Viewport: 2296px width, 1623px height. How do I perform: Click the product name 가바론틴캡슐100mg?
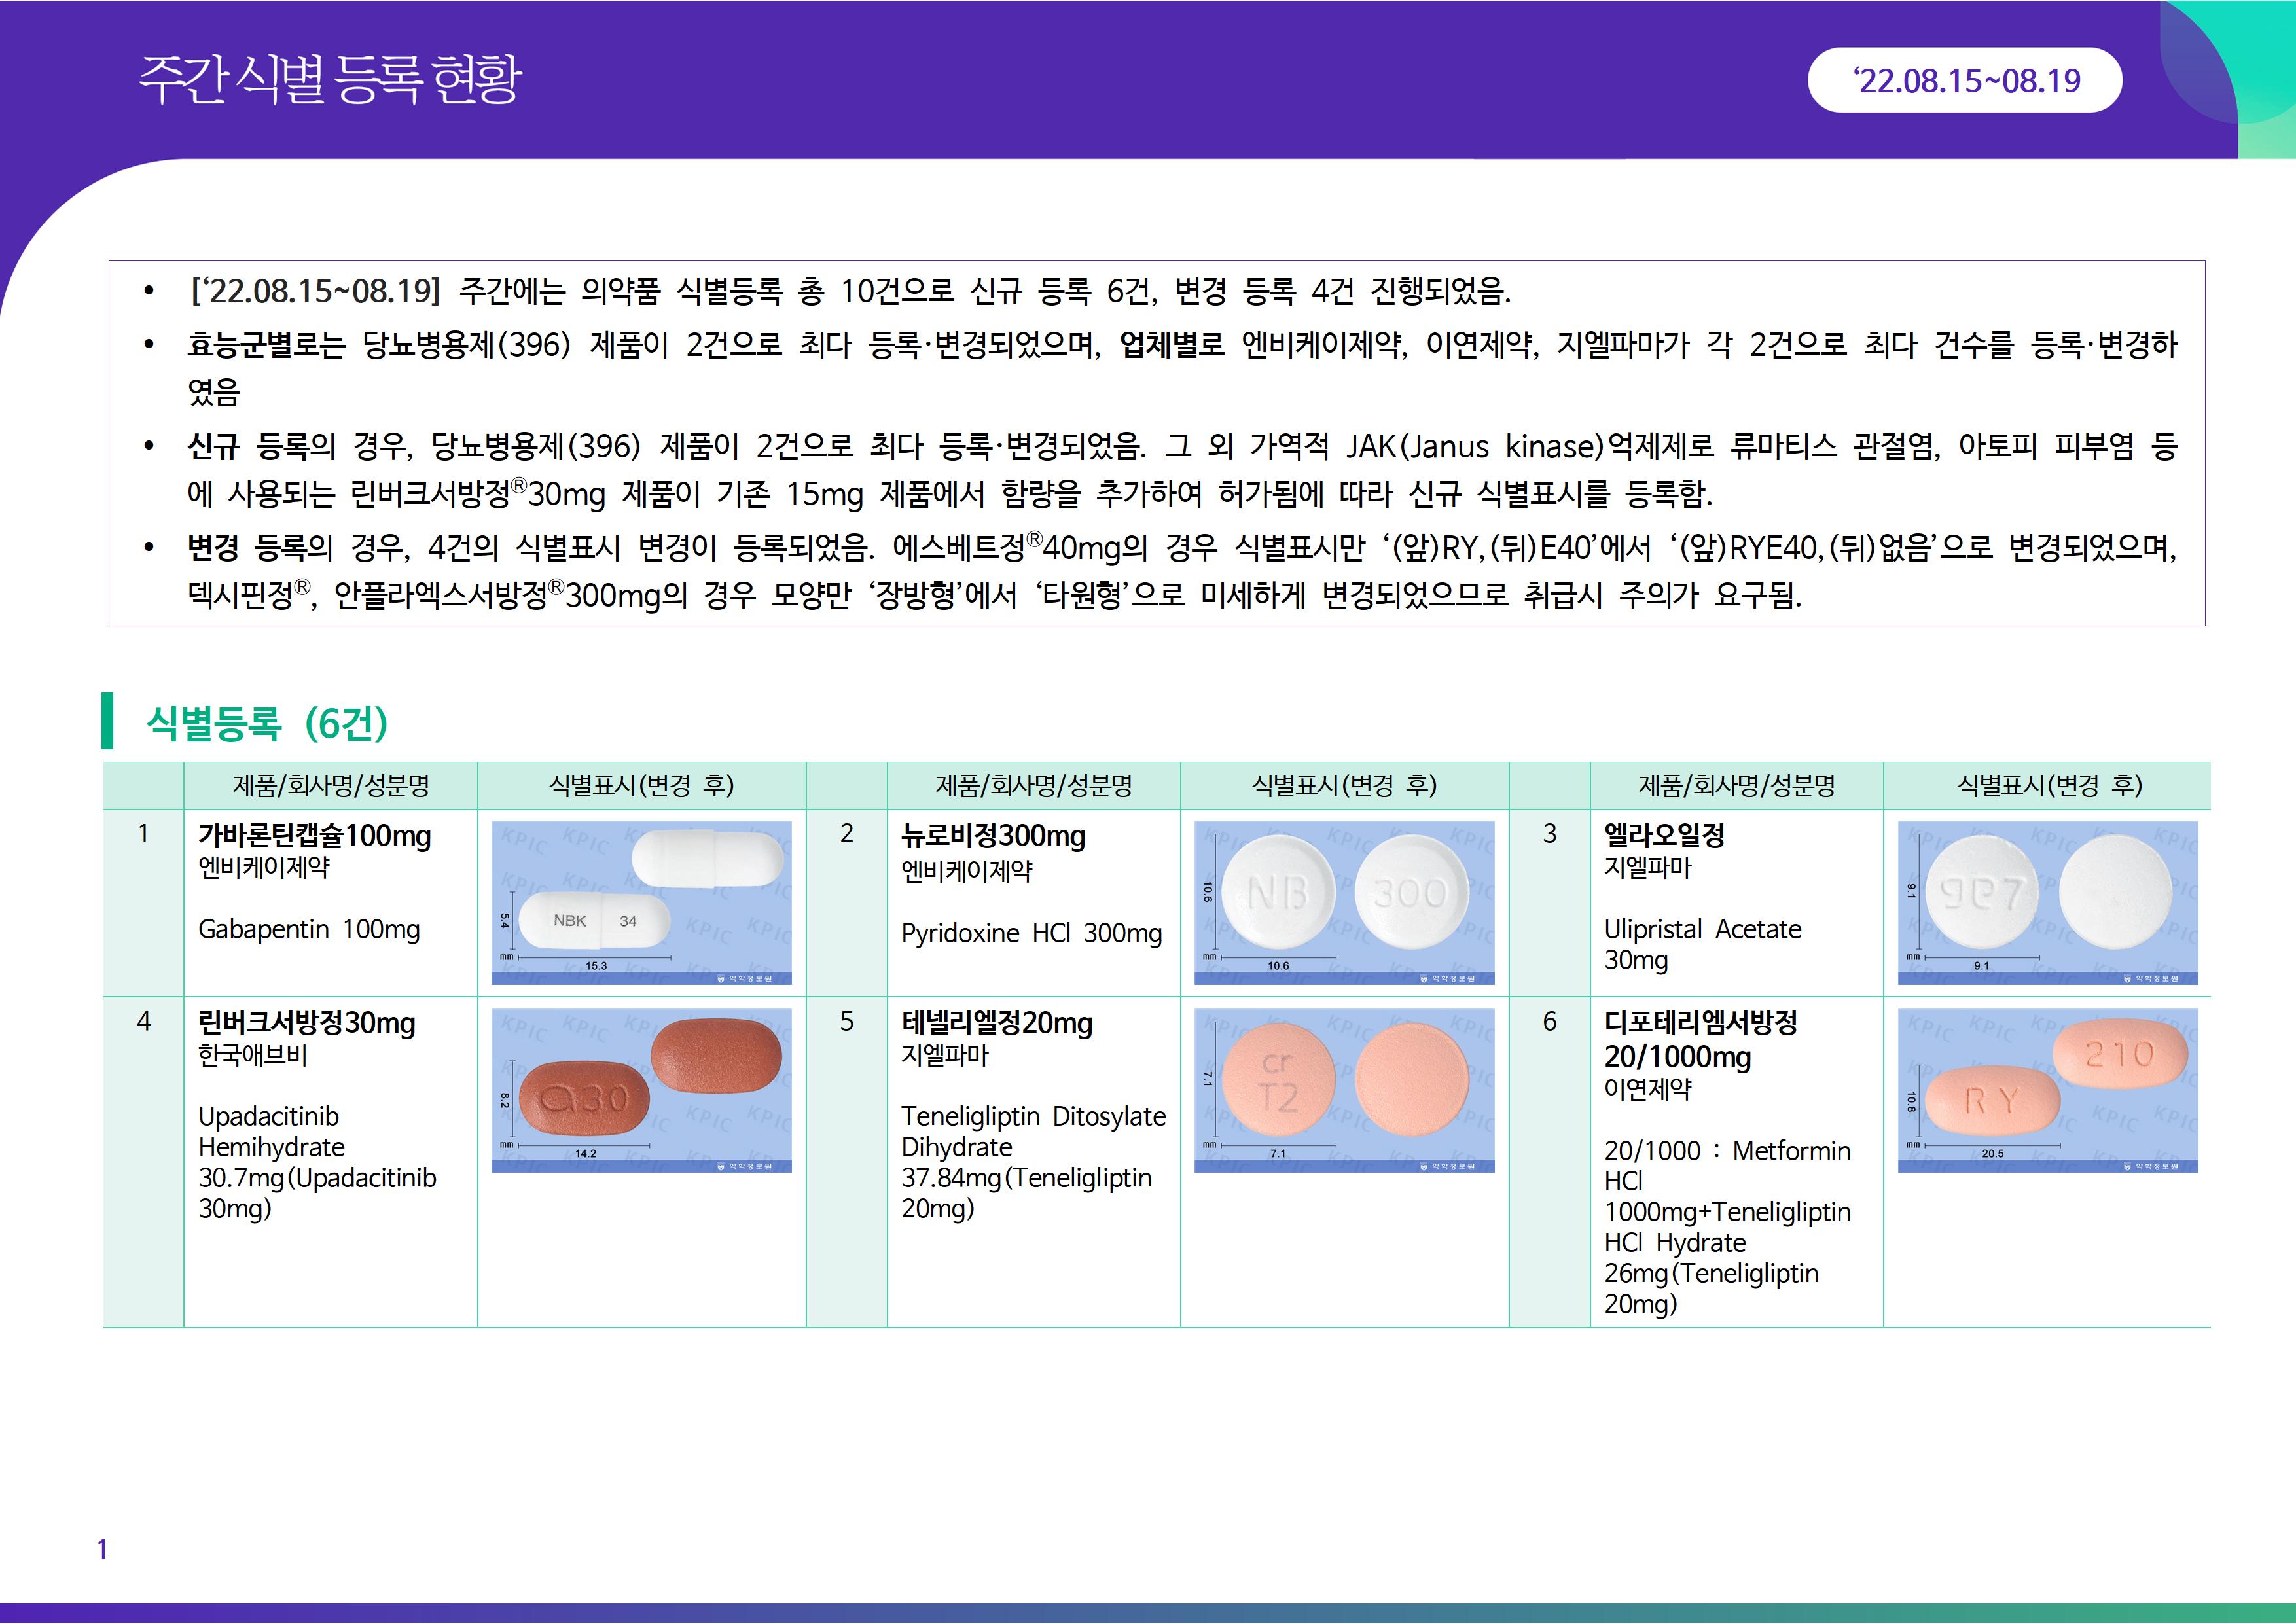coord(315,835)
